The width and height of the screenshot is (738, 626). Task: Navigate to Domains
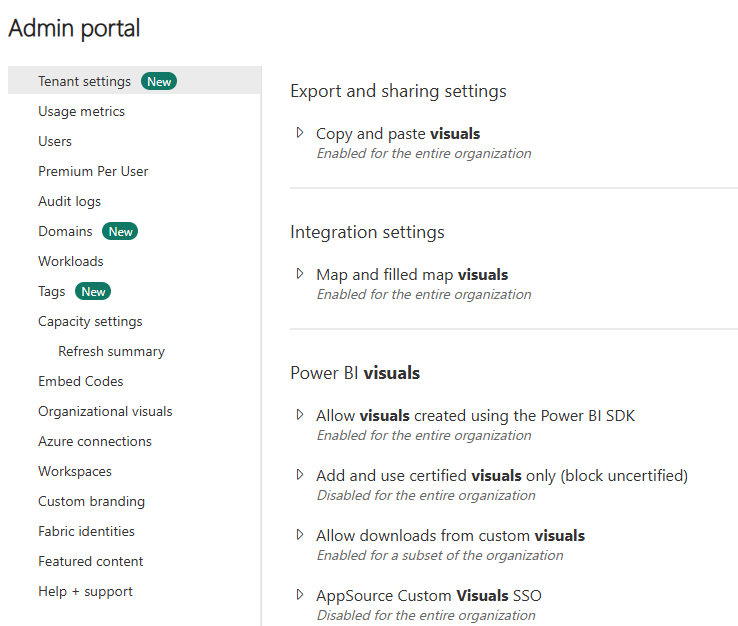65,232
